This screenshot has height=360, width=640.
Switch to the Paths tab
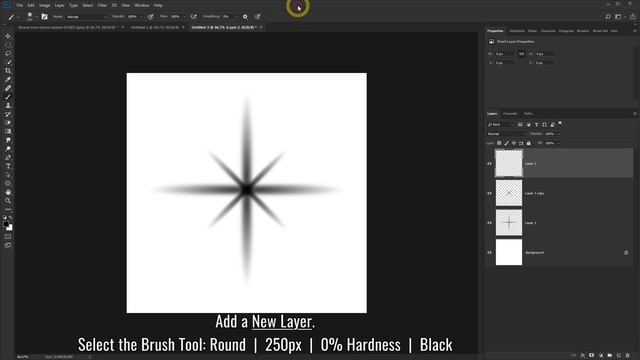[x=528, y=113]
